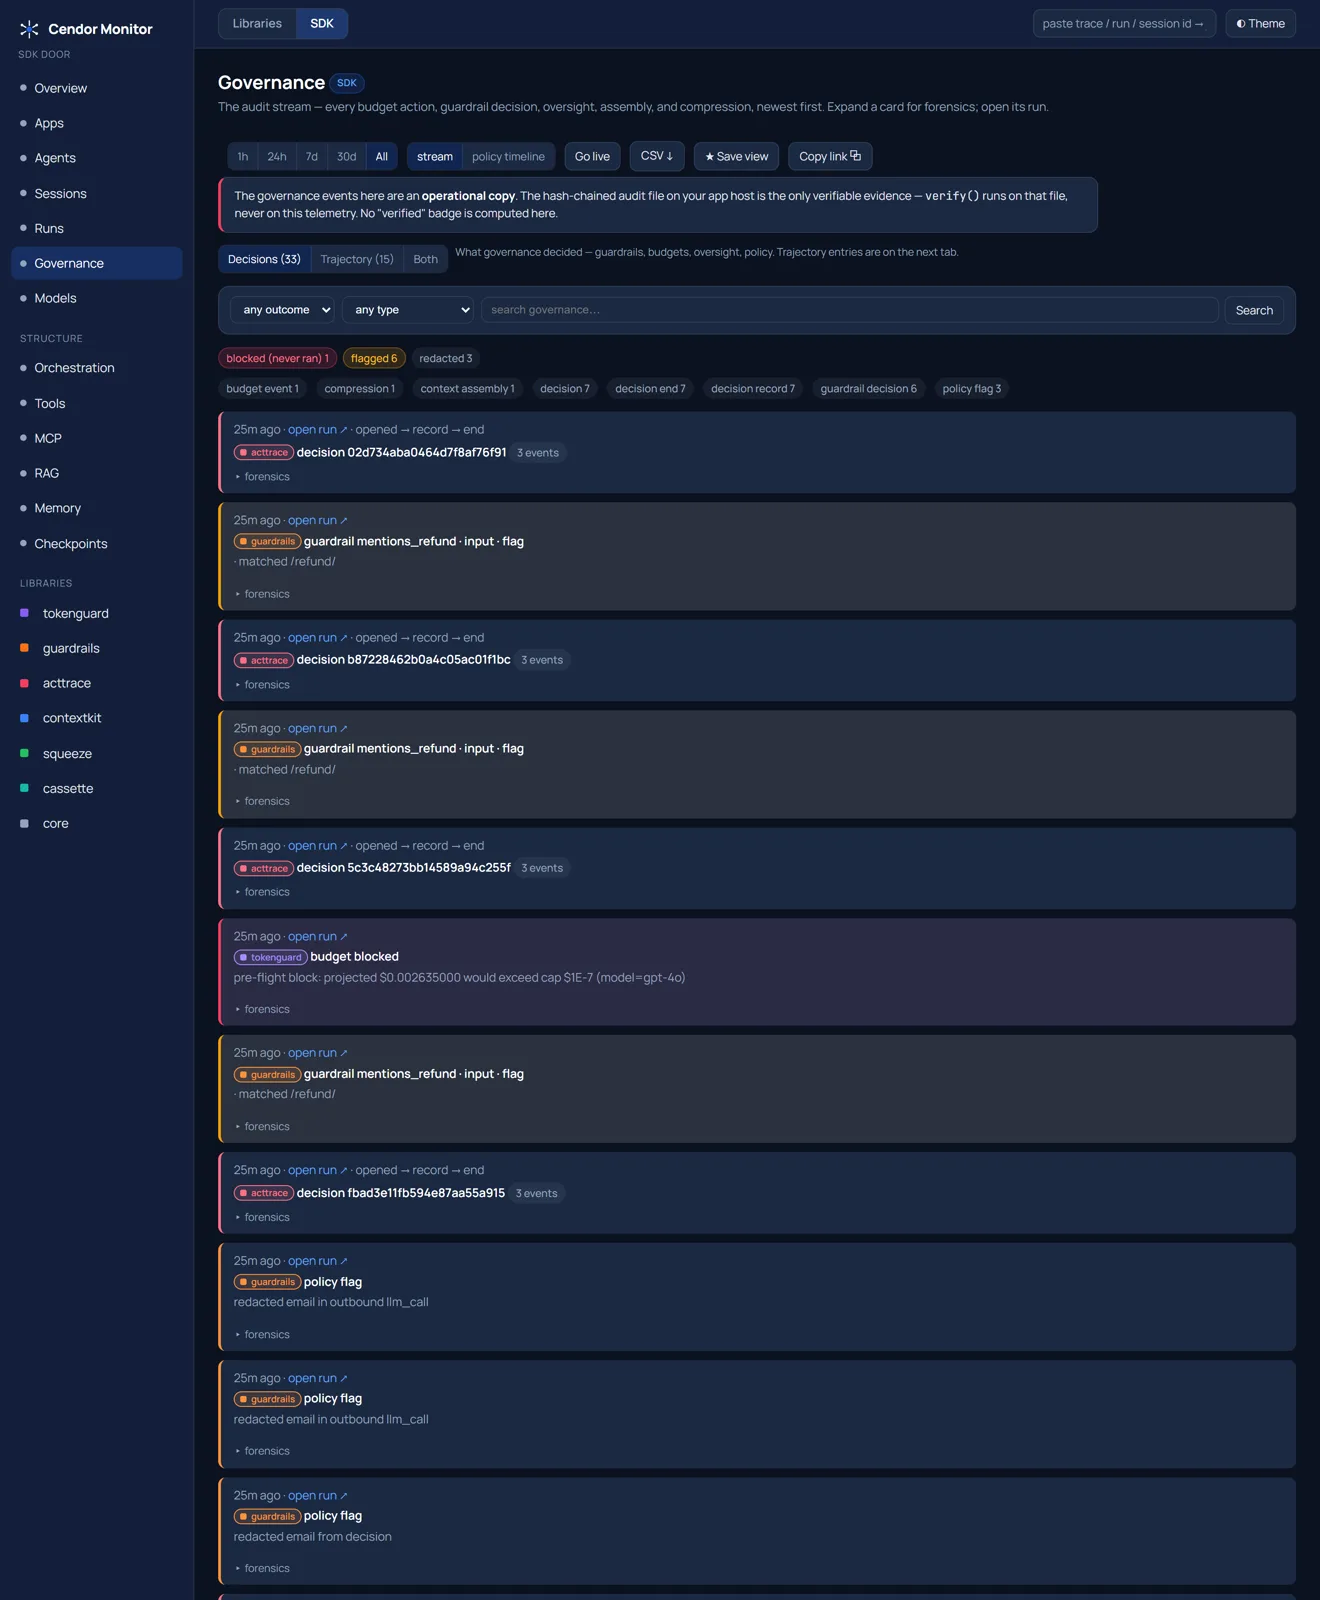The height and width of the screenshot is (1600, 1320).
Task: Click the acttrace red library swatch
Action: click(x=24, y=683)
